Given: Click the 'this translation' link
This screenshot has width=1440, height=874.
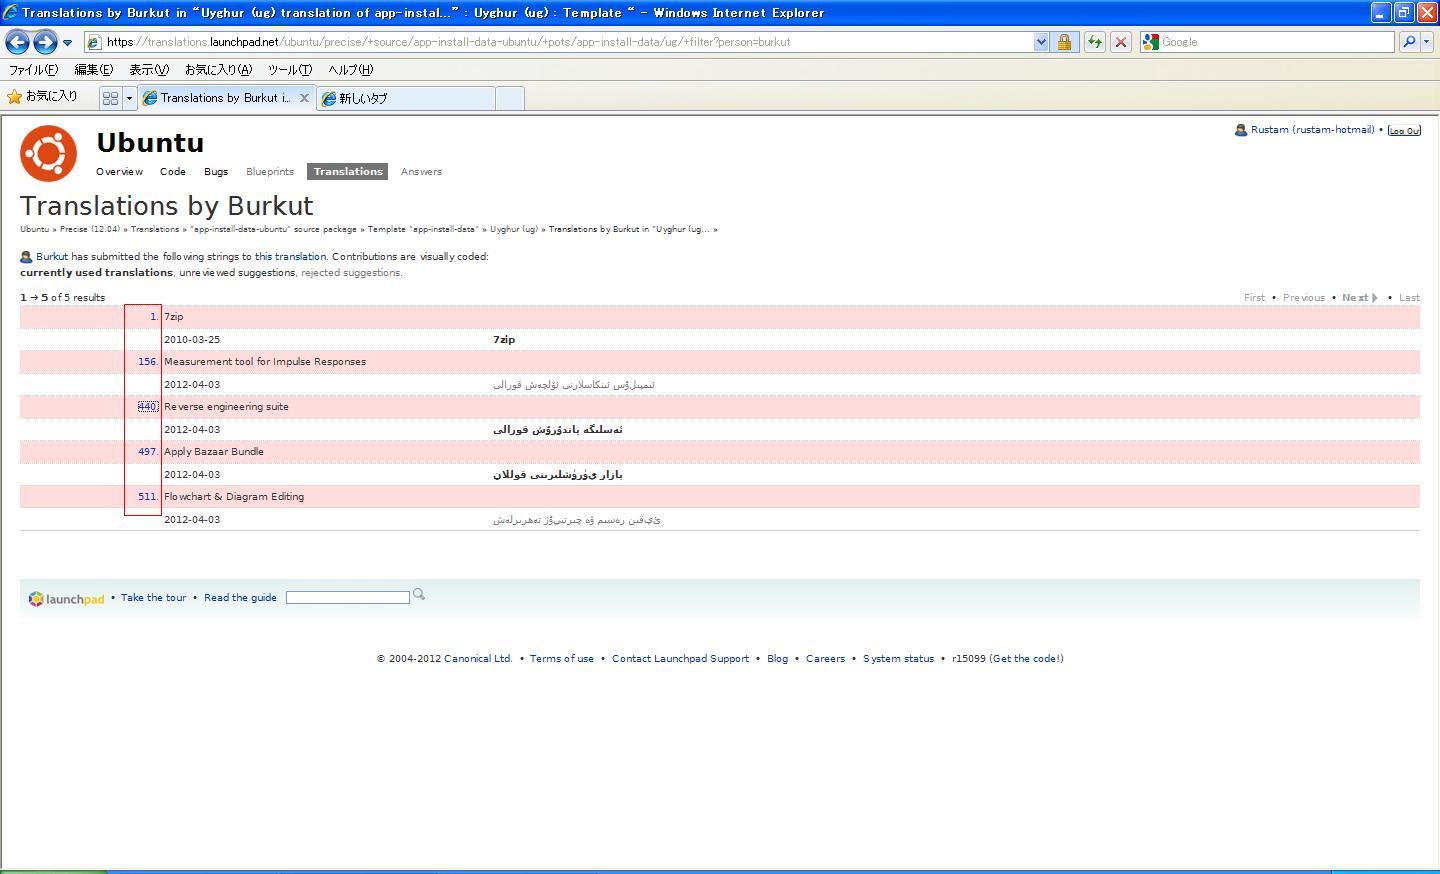Looking at the screenshot, I should coord(290,257).
